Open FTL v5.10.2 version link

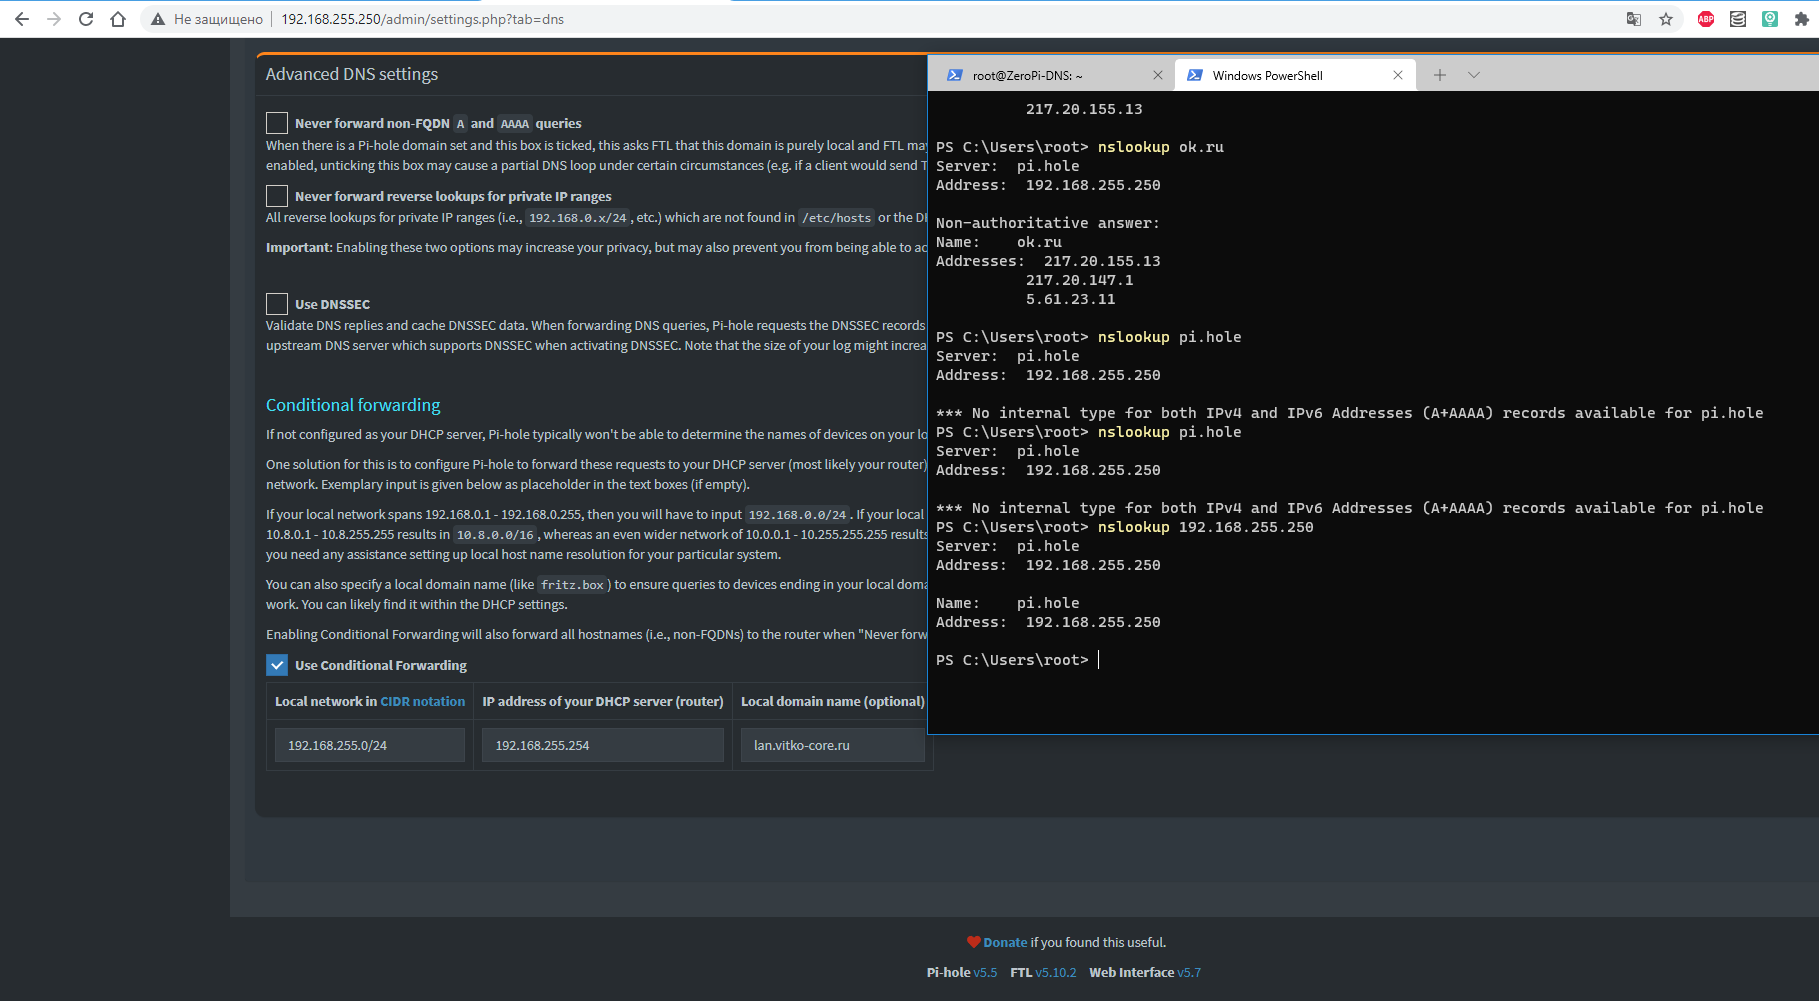1056,972
